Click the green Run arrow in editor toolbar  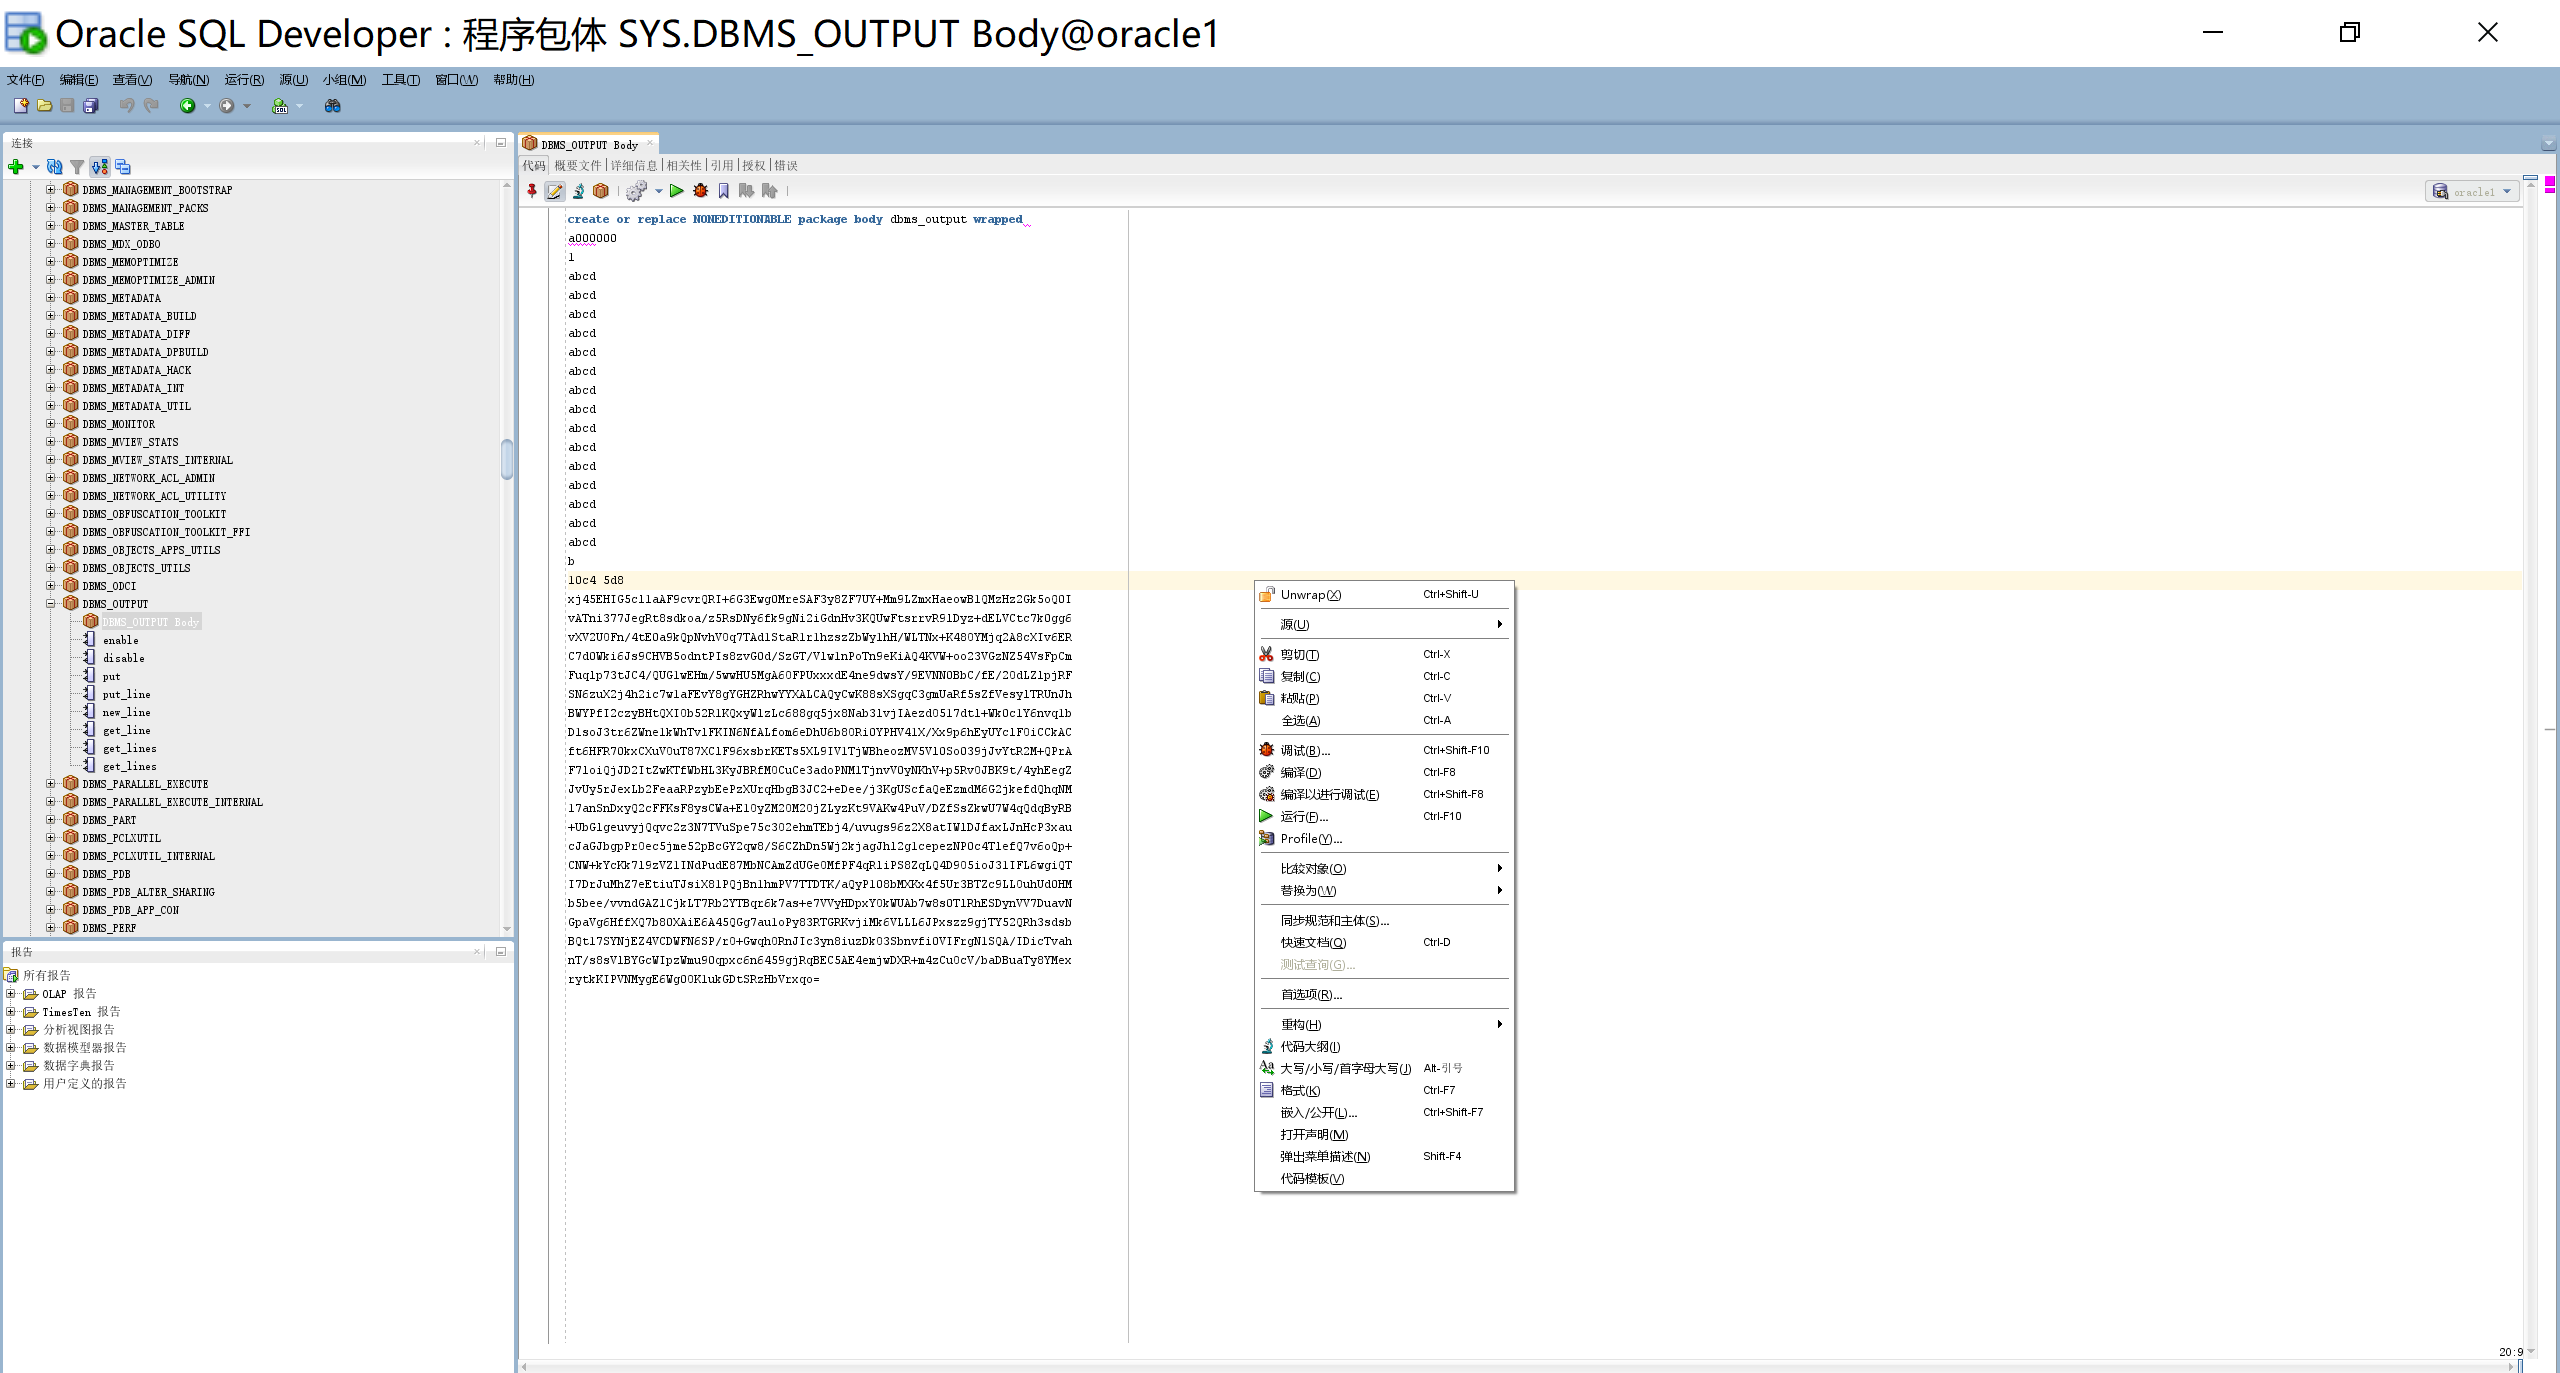tap(677, 191)
